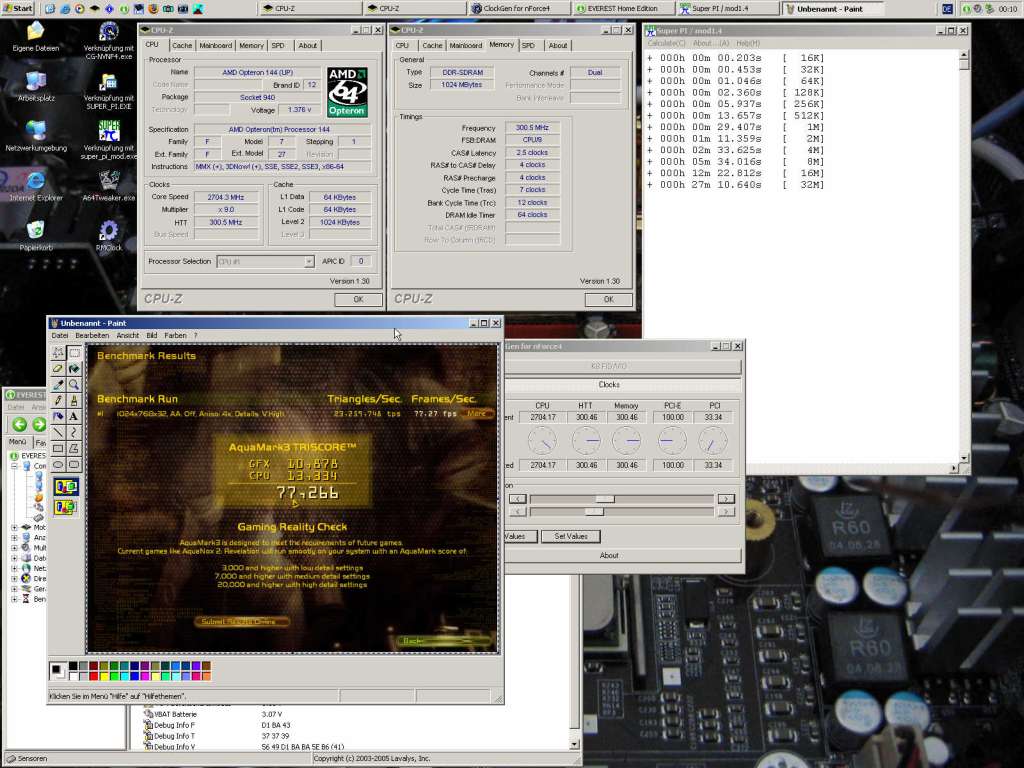Viewport: 1024px width, 768px height.
Task: Click Set Values button in ClockGen
Action: tap(571, 536)
